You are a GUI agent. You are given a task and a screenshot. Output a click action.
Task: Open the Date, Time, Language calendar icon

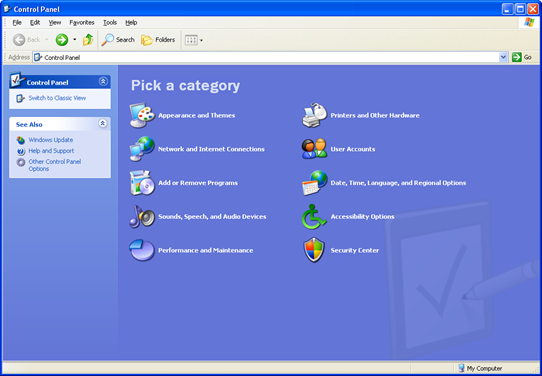(x=315, y=183)
